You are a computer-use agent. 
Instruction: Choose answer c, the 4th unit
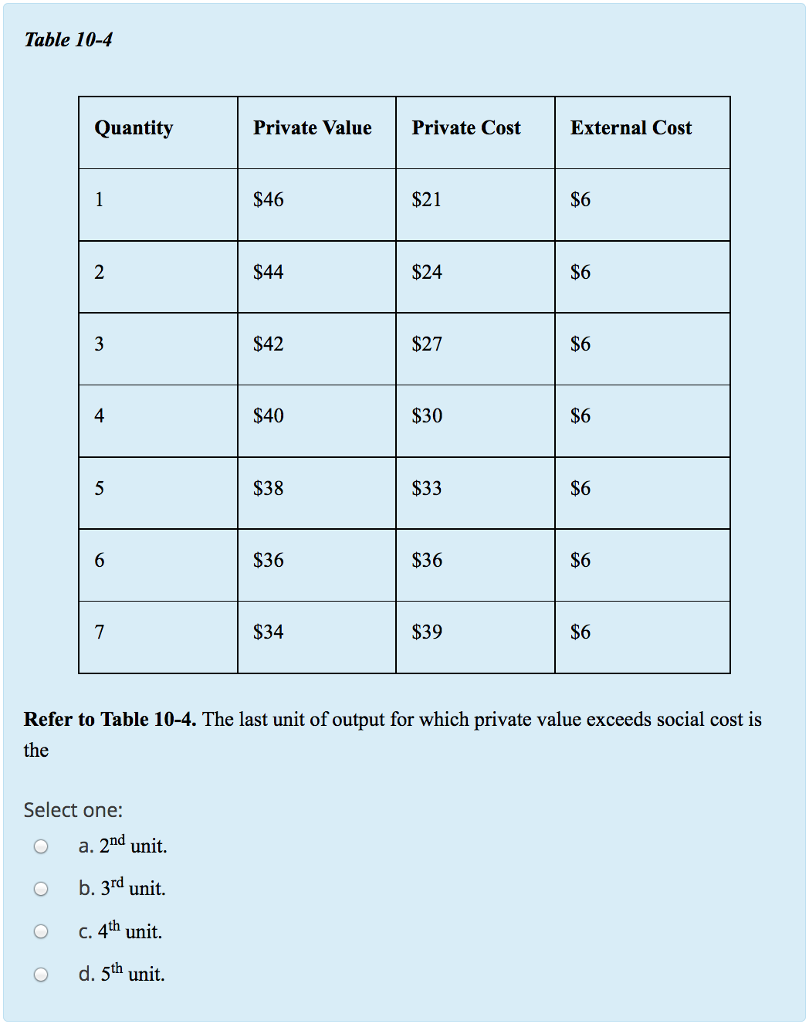click(x=40, y=930)
